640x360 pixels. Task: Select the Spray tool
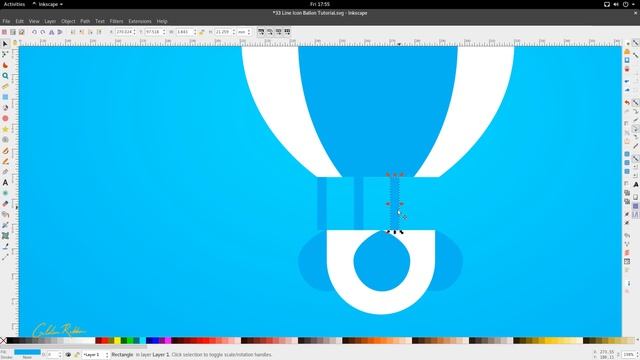point(5,193)
